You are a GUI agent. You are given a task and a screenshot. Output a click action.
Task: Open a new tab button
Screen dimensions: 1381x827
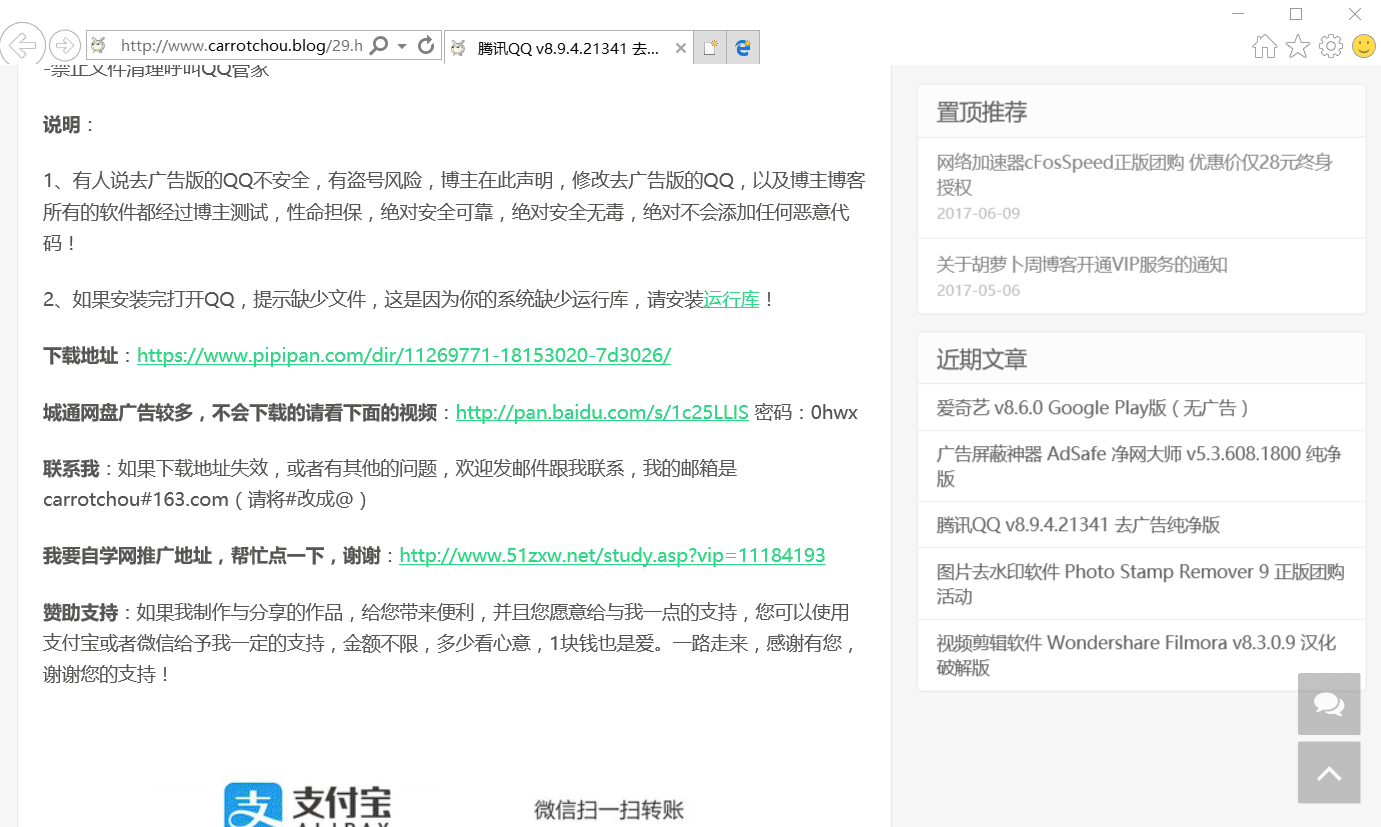tap(710, 47)
